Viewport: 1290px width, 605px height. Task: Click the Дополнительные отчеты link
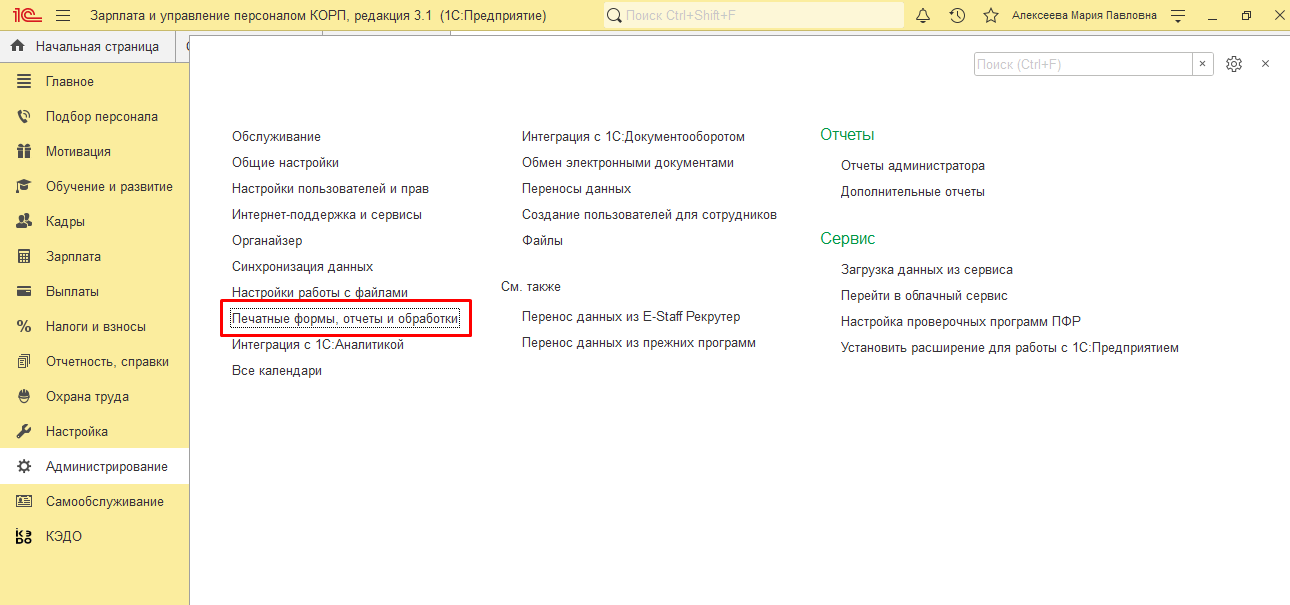pyautogui.click(x=912, y=192)
